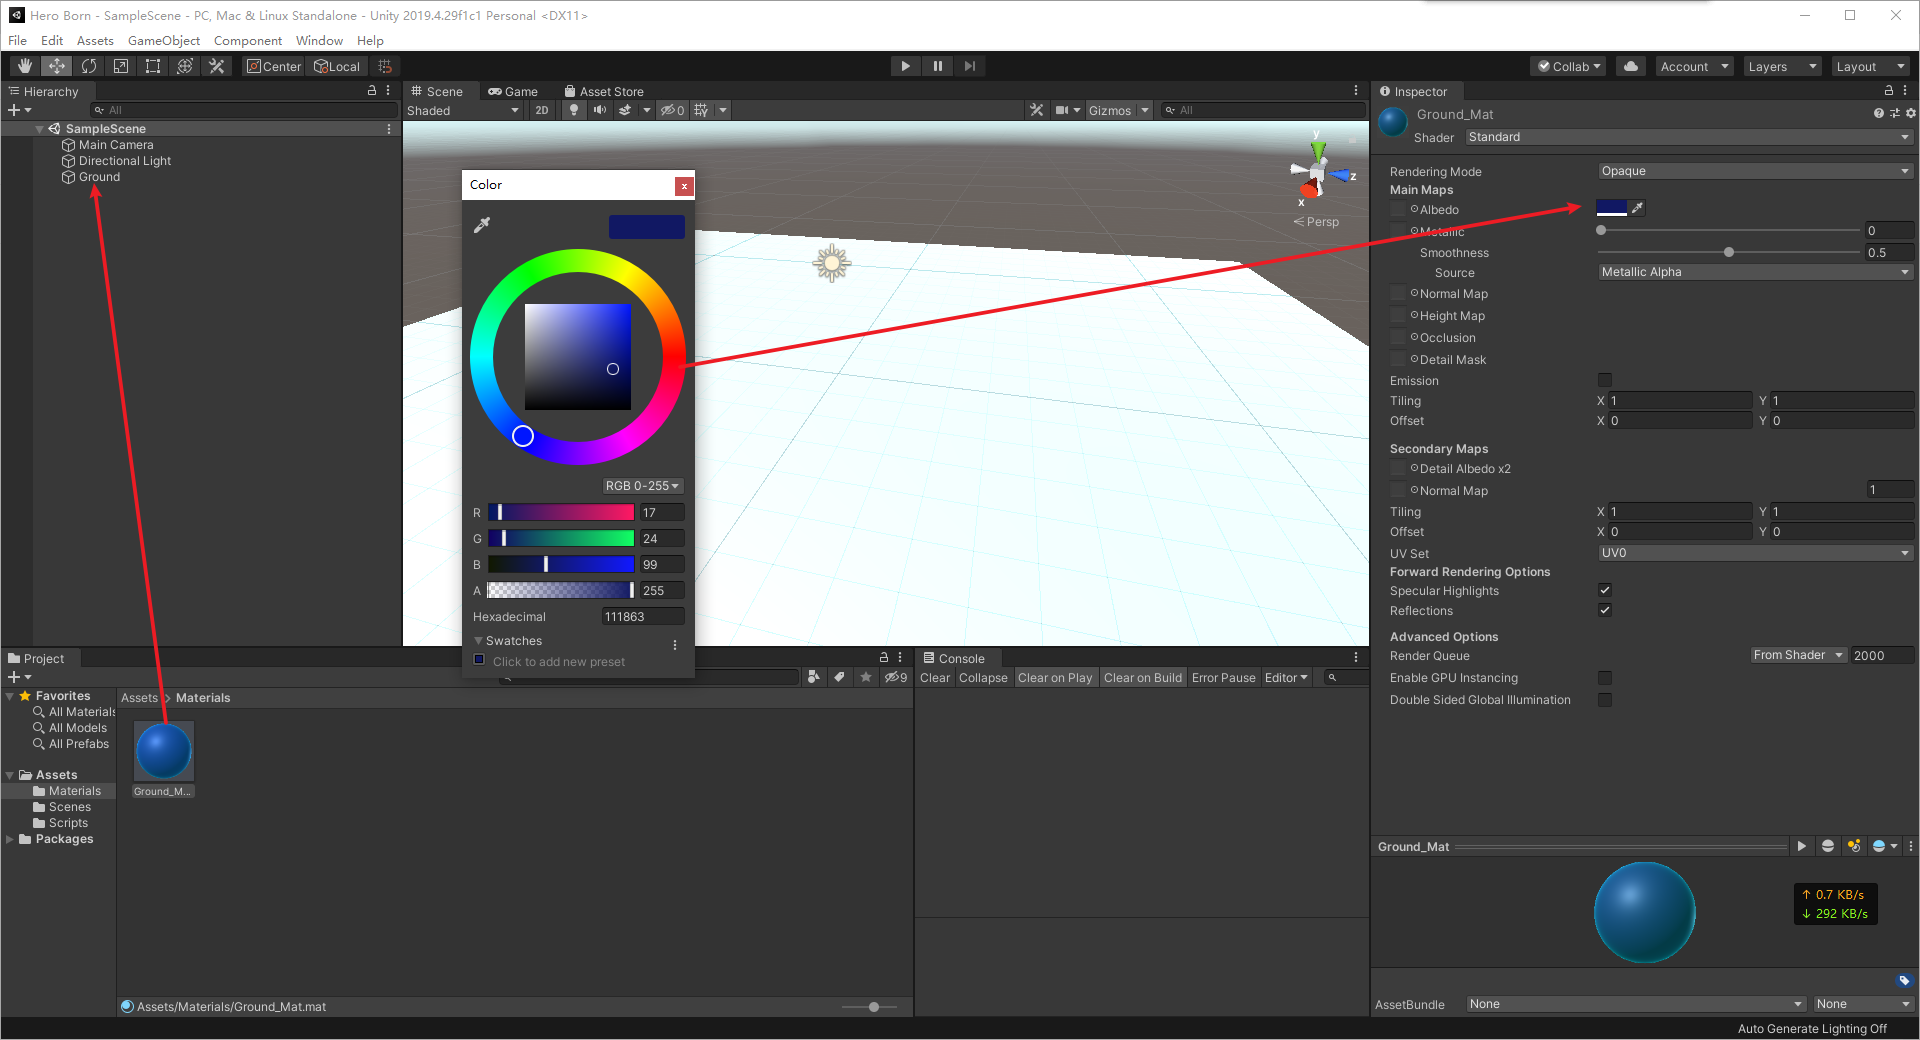Click the Pause button
This screenshot has width=1920, height=1040.
[937, 66]
